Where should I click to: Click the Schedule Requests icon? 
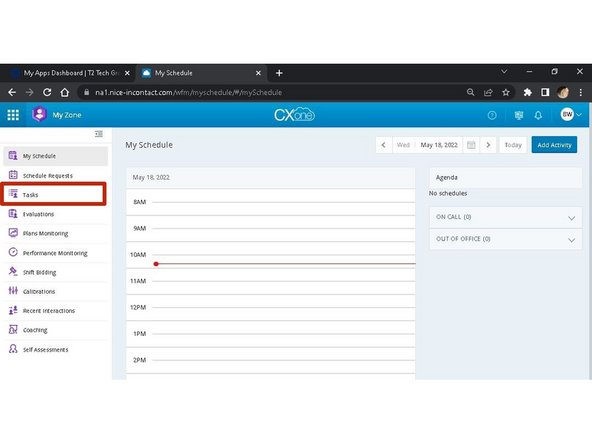[x=13, y=175]
